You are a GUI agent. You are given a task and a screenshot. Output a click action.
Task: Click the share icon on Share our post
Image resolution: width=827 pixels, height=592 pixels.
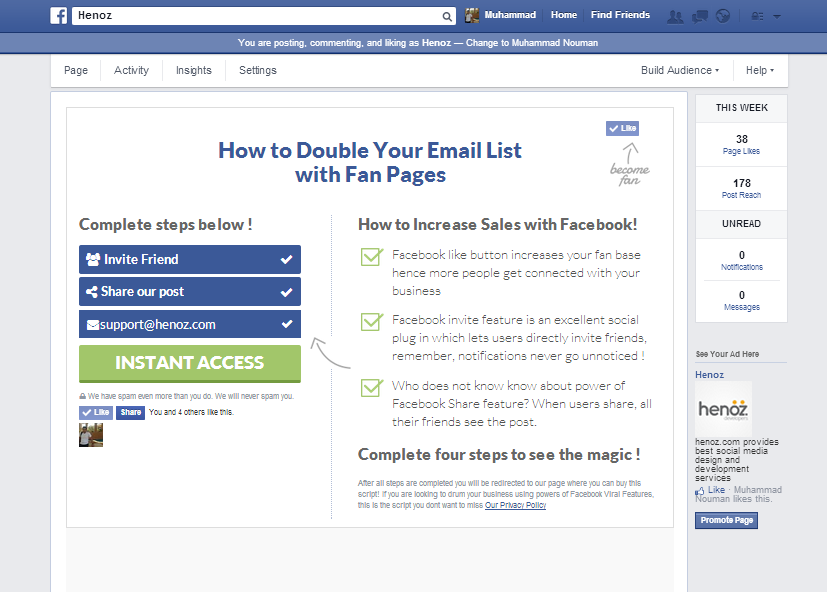[92, 292]
